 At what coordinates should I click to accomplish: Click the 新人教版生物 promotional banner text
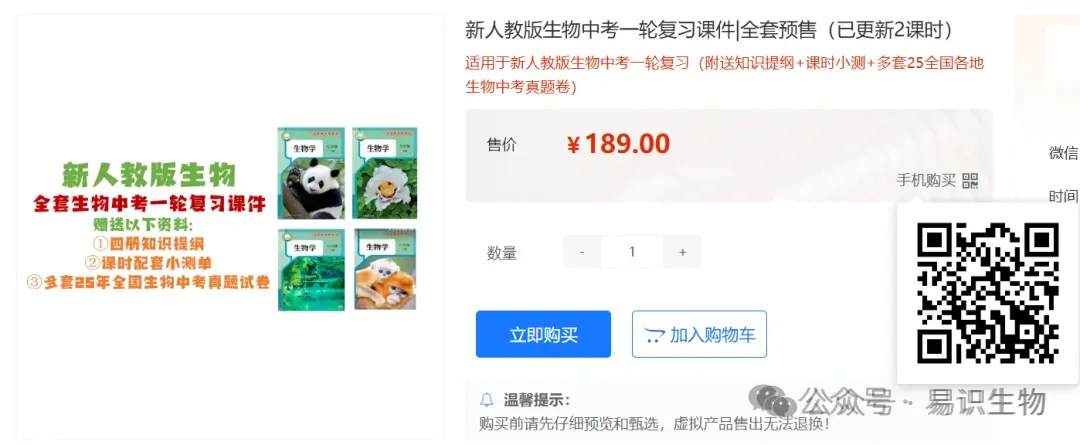[149, 175]
